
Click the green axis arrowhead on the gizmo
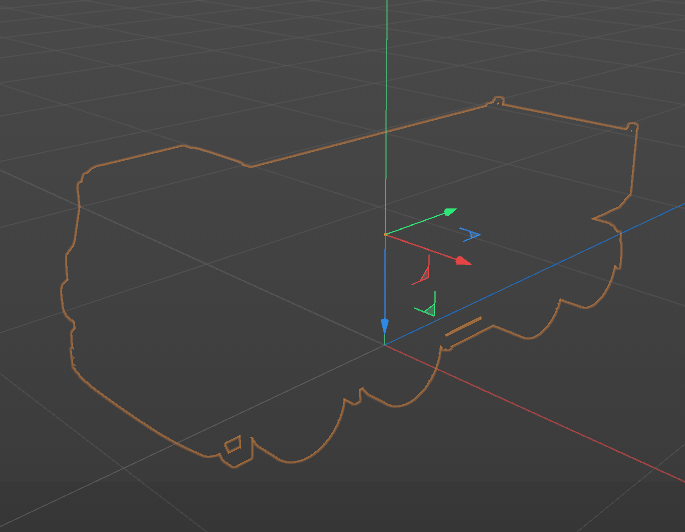click(x=450, y=212)
